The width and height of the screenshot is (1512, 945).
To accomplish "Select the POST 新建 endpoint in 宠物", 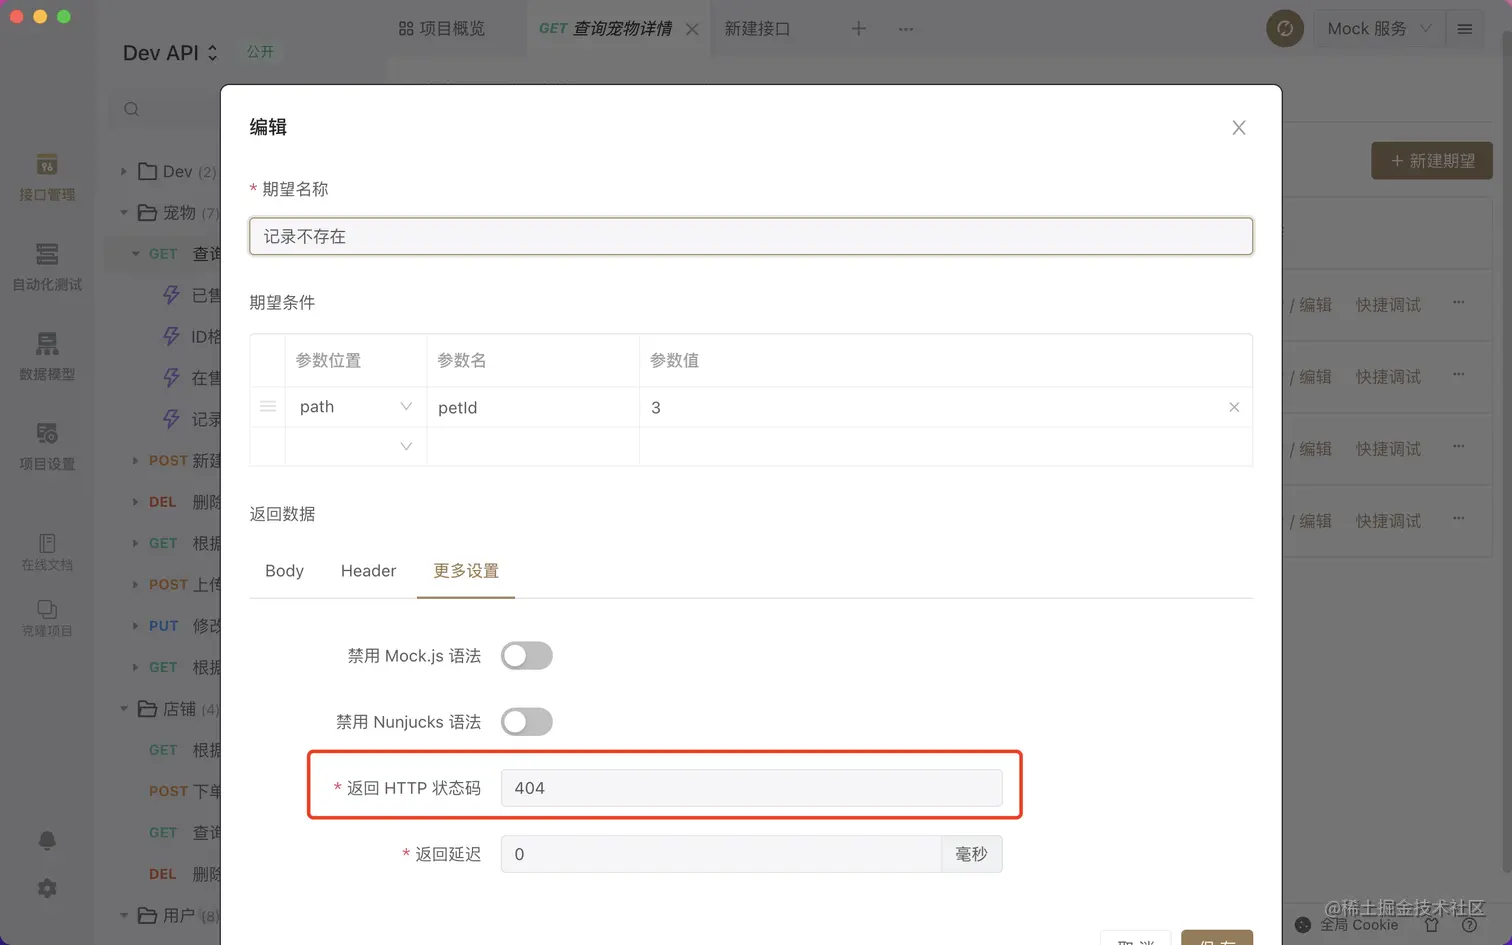I will tap(184, 461).
